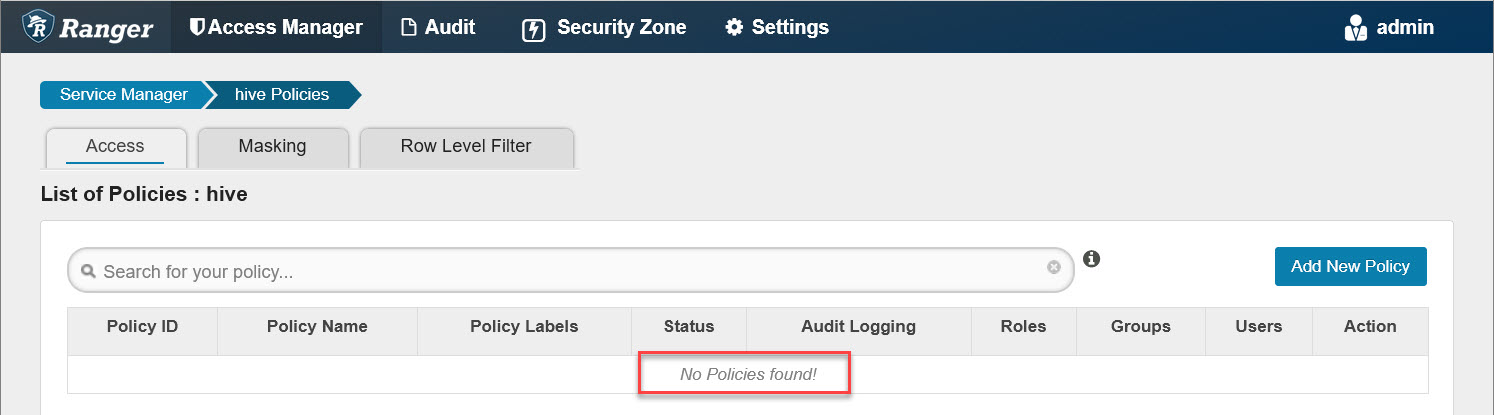This screenshot has height=415, width=1494.
Task: Click the magnifier icon in the search field
Action: coord(88,271)
